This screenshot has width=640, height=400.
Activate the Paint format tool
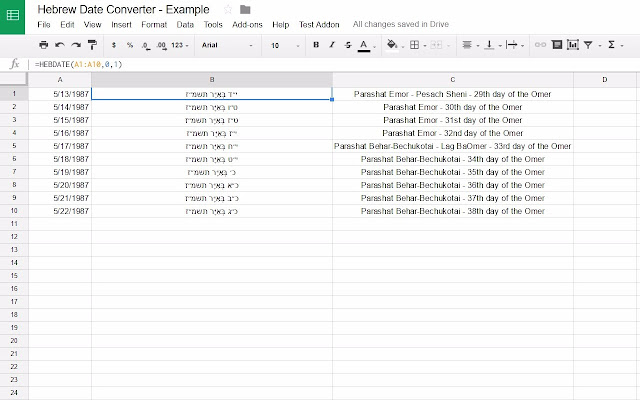[x=92, y=45]
